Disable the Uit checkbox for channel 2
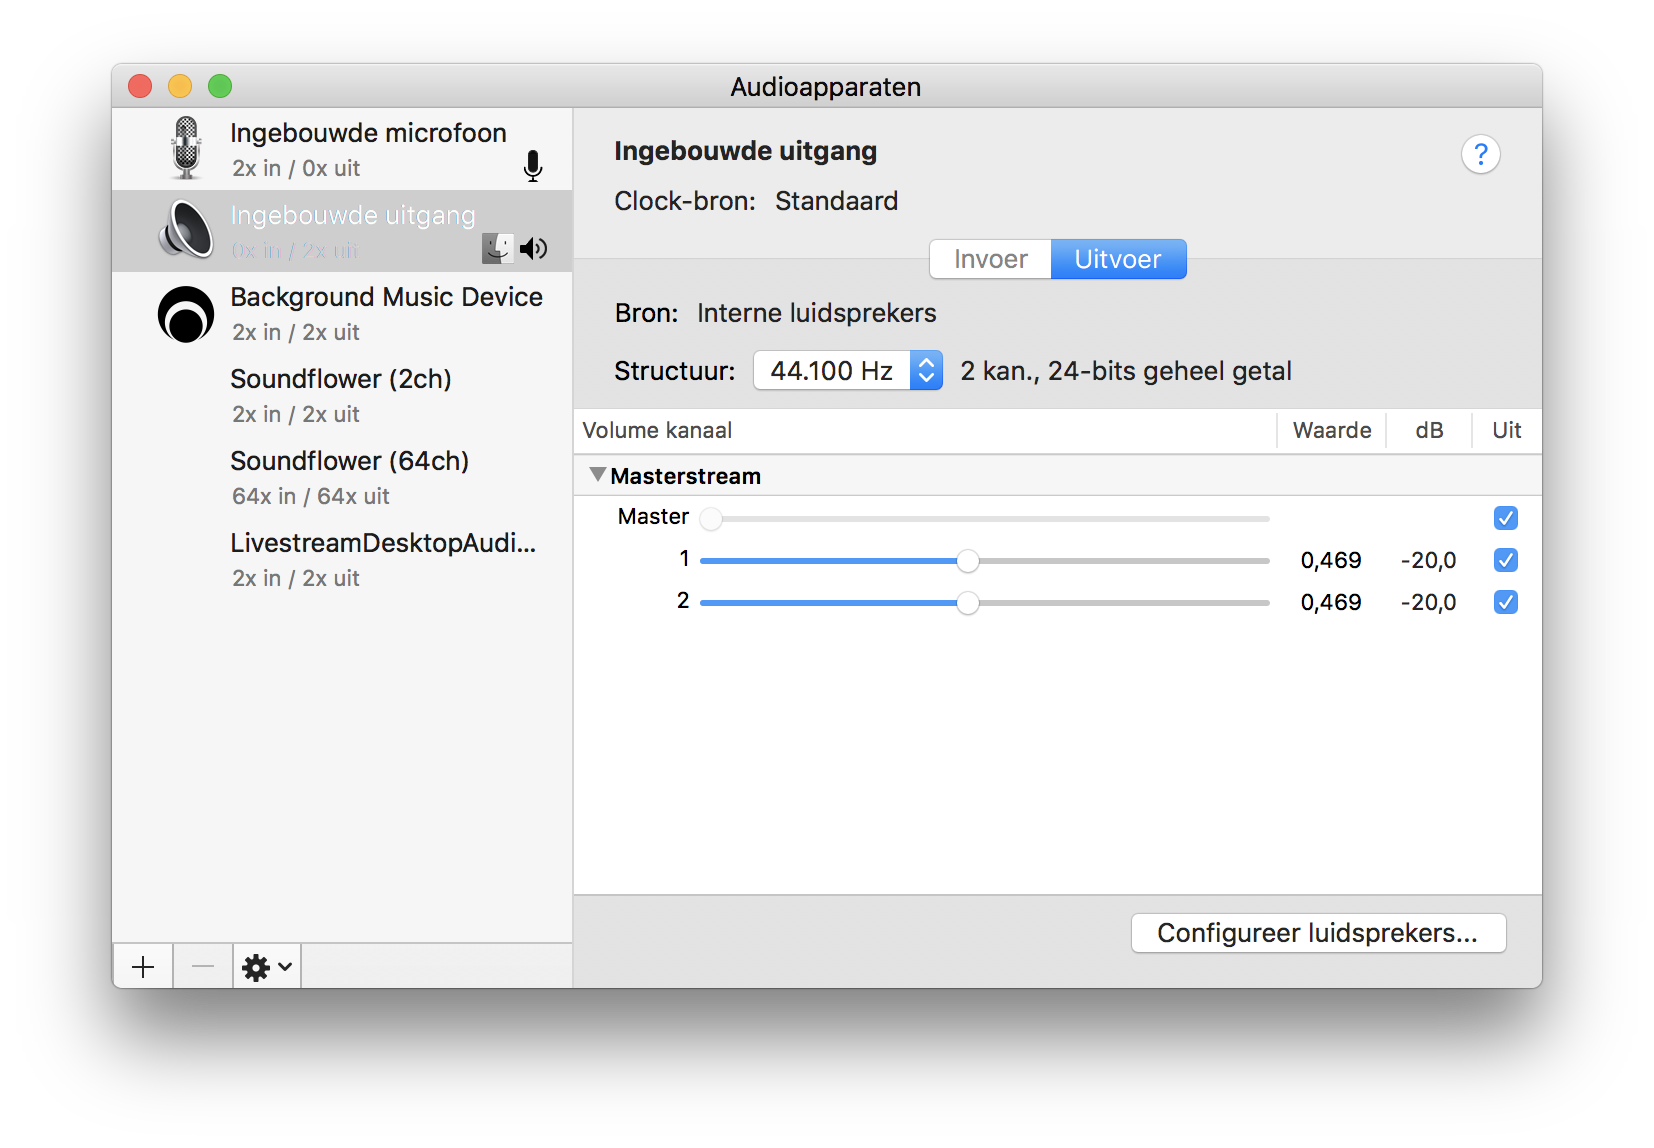This screenshot has width=1654, height=1148. click(x=1505, y=602)
